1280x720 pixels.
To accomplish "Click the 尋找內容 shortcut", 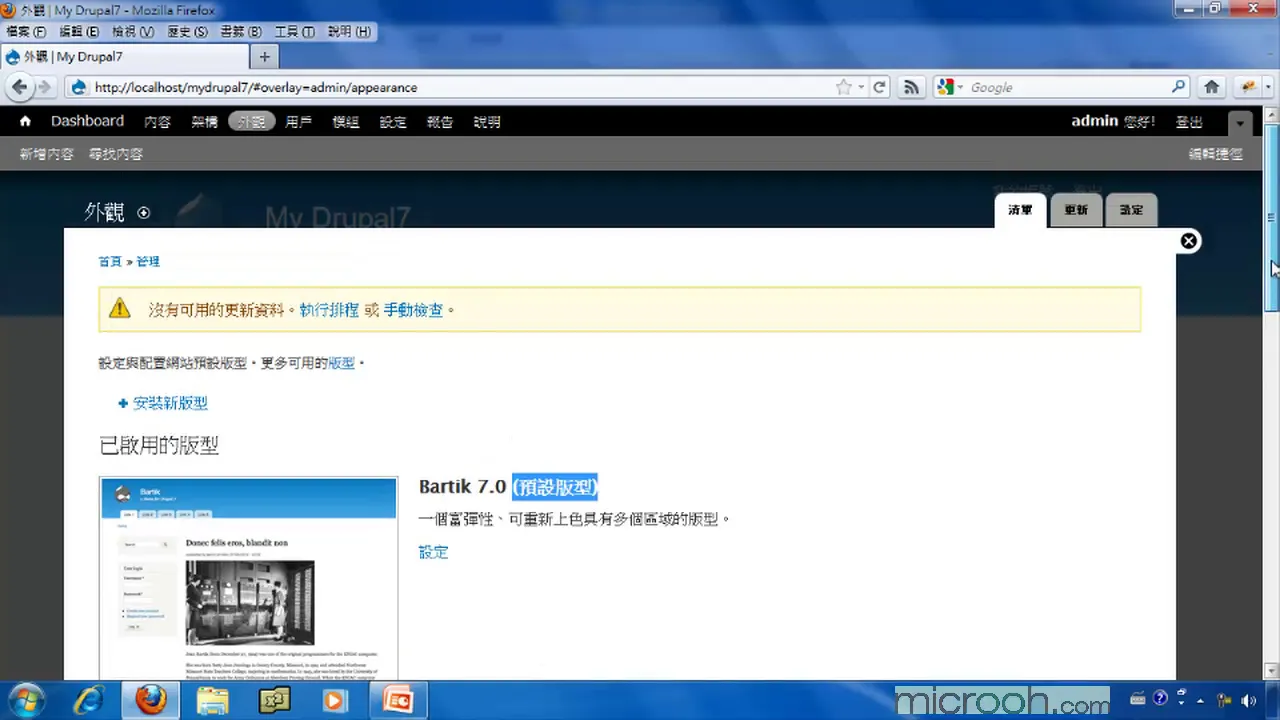I will [x=115, y=154].
